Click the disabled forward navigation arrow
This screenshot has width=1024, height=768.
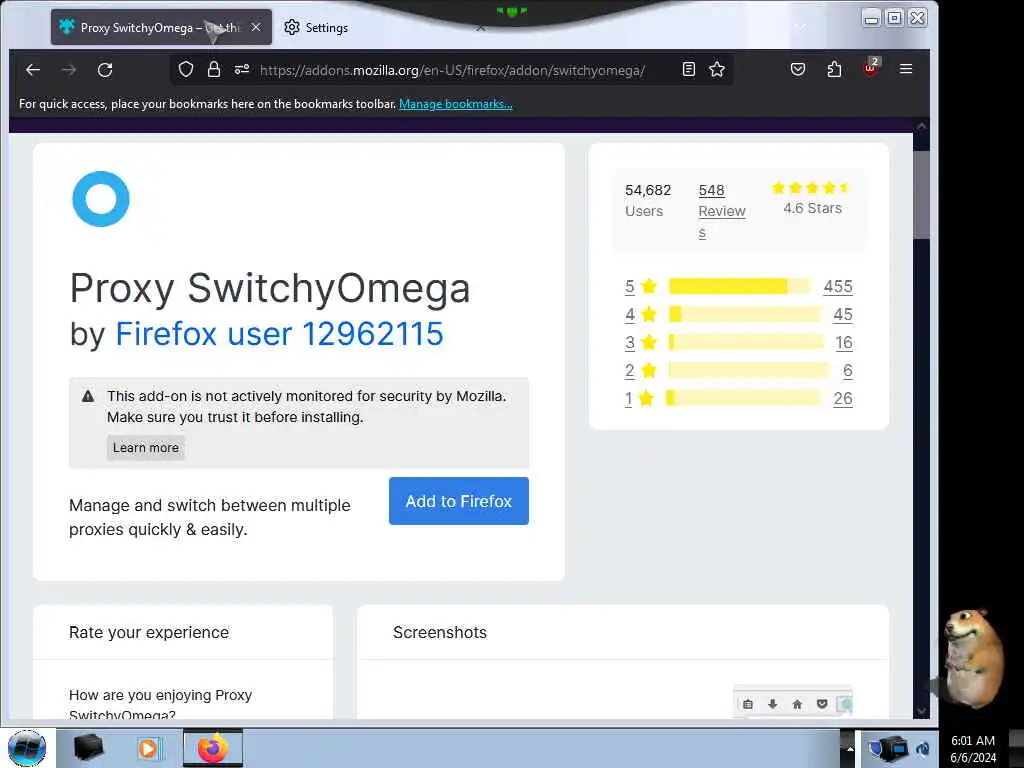click(69, 70)
